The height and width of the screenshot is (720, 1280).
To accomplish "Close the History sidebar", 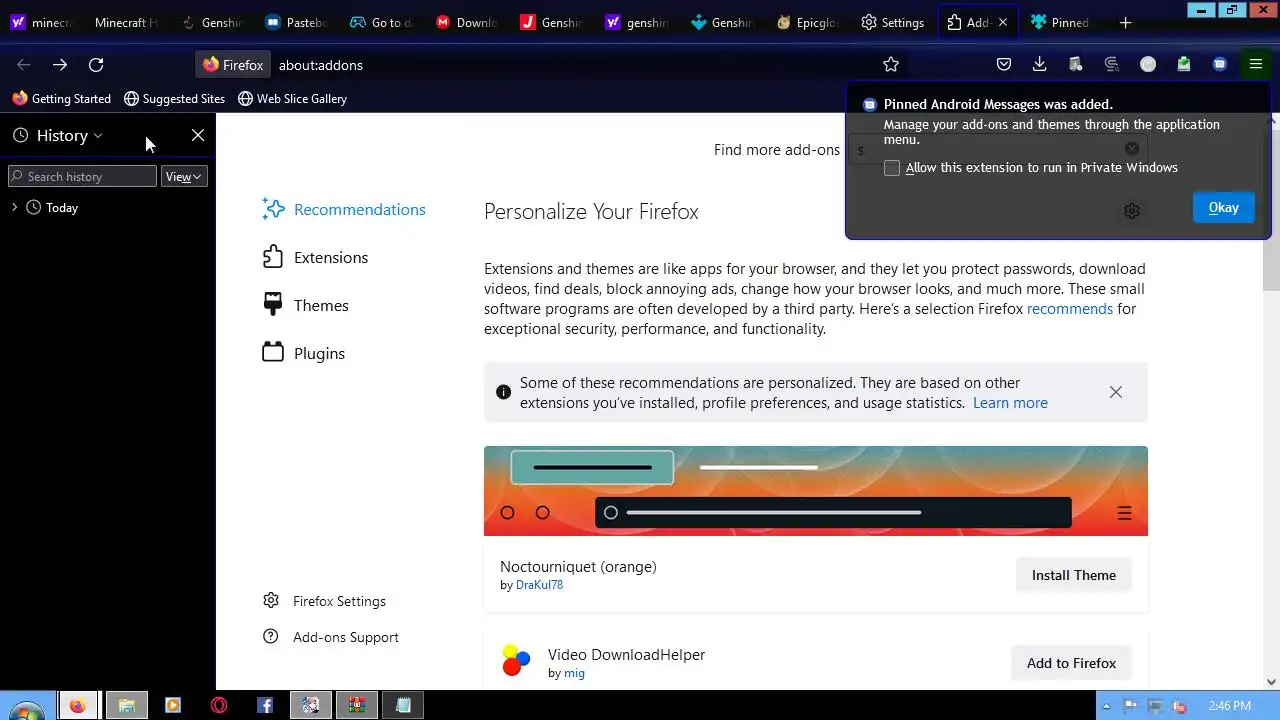I will click(198, 135).
